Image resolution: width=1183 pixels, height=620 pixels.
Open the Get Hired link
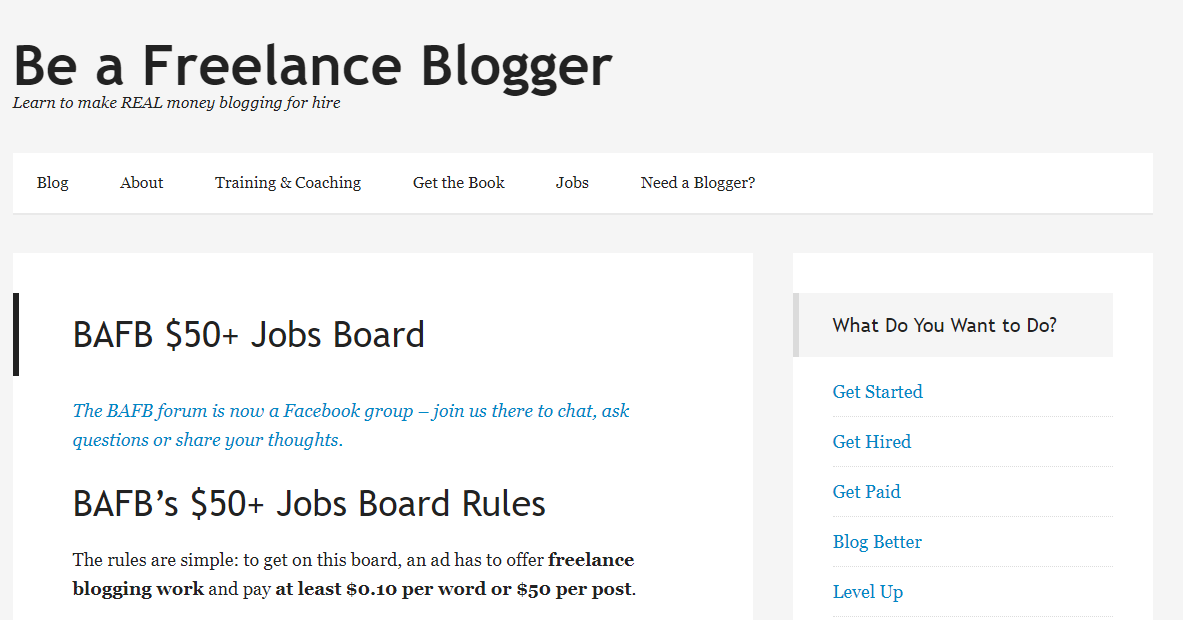871,441
